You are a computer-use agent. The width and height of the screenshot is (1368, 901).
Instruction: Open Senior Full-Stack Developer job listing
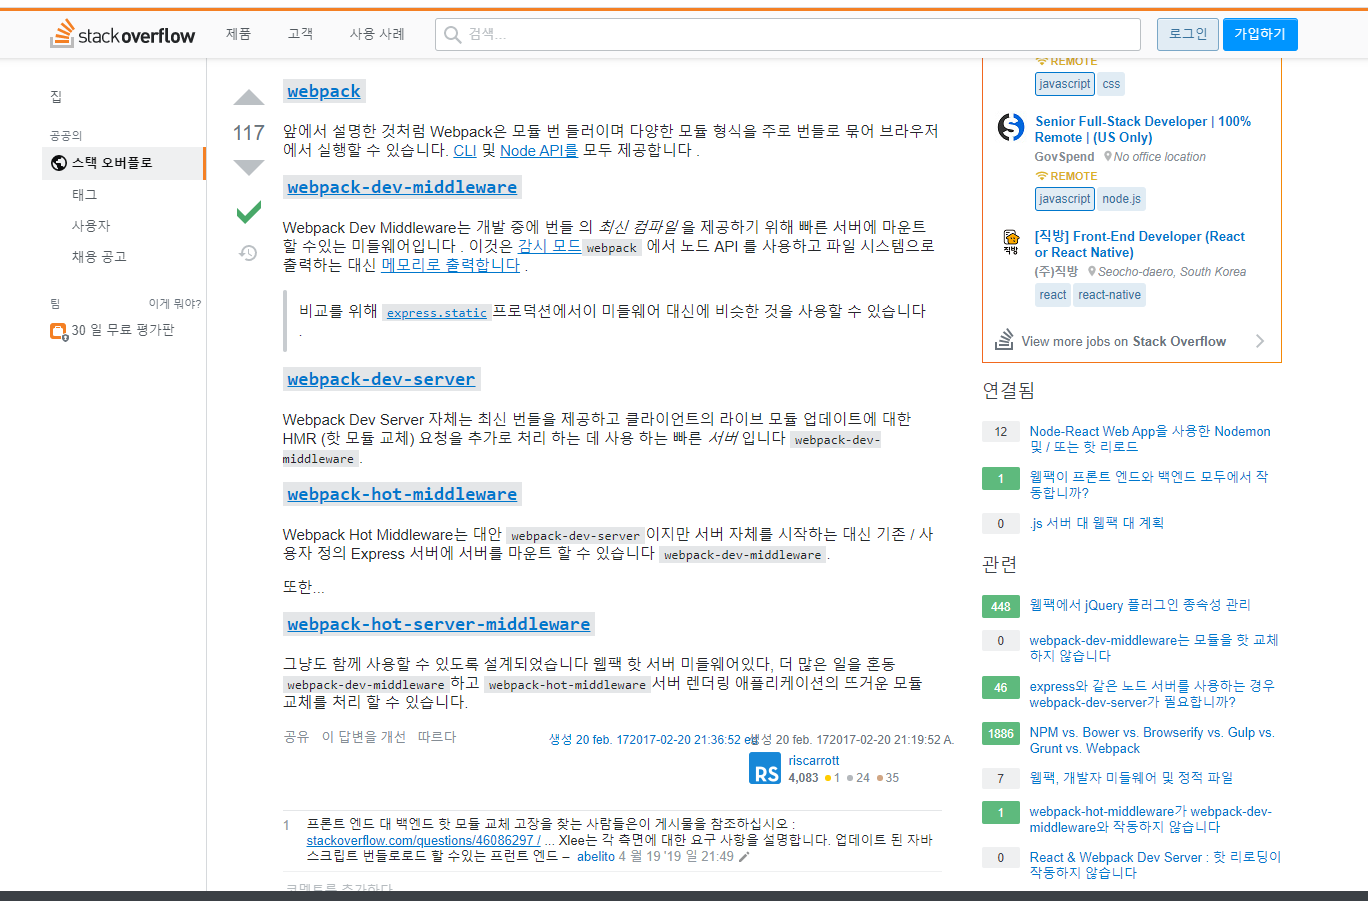click(1143, 129)
